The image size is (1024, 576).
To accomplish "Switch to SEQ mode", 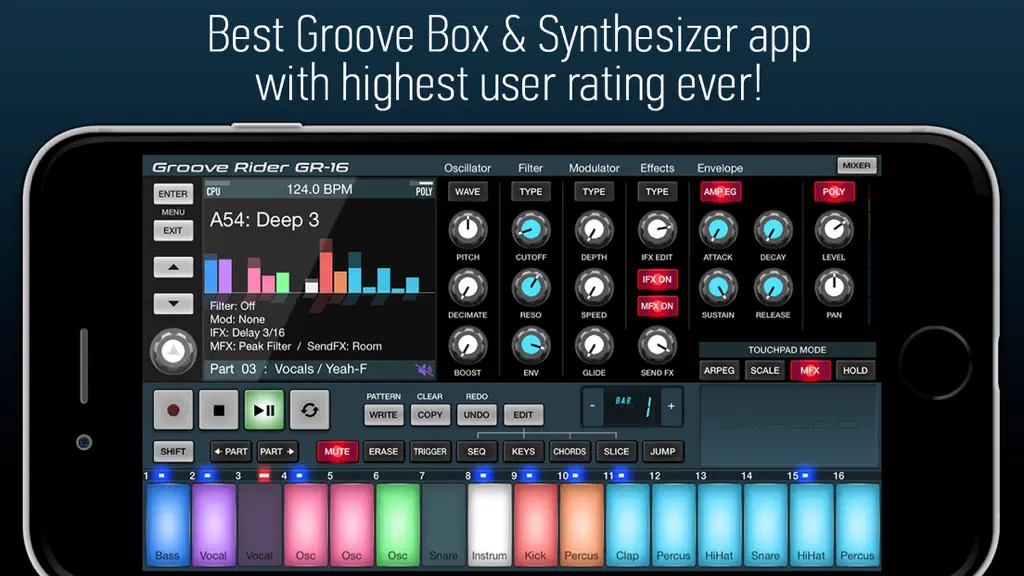I will pyautogui.click(x=477, y=451).
